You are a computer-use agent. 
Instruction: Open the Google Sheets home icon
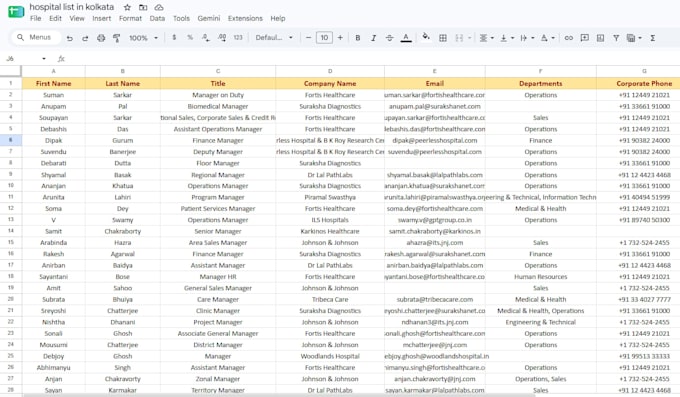(16, 11)
